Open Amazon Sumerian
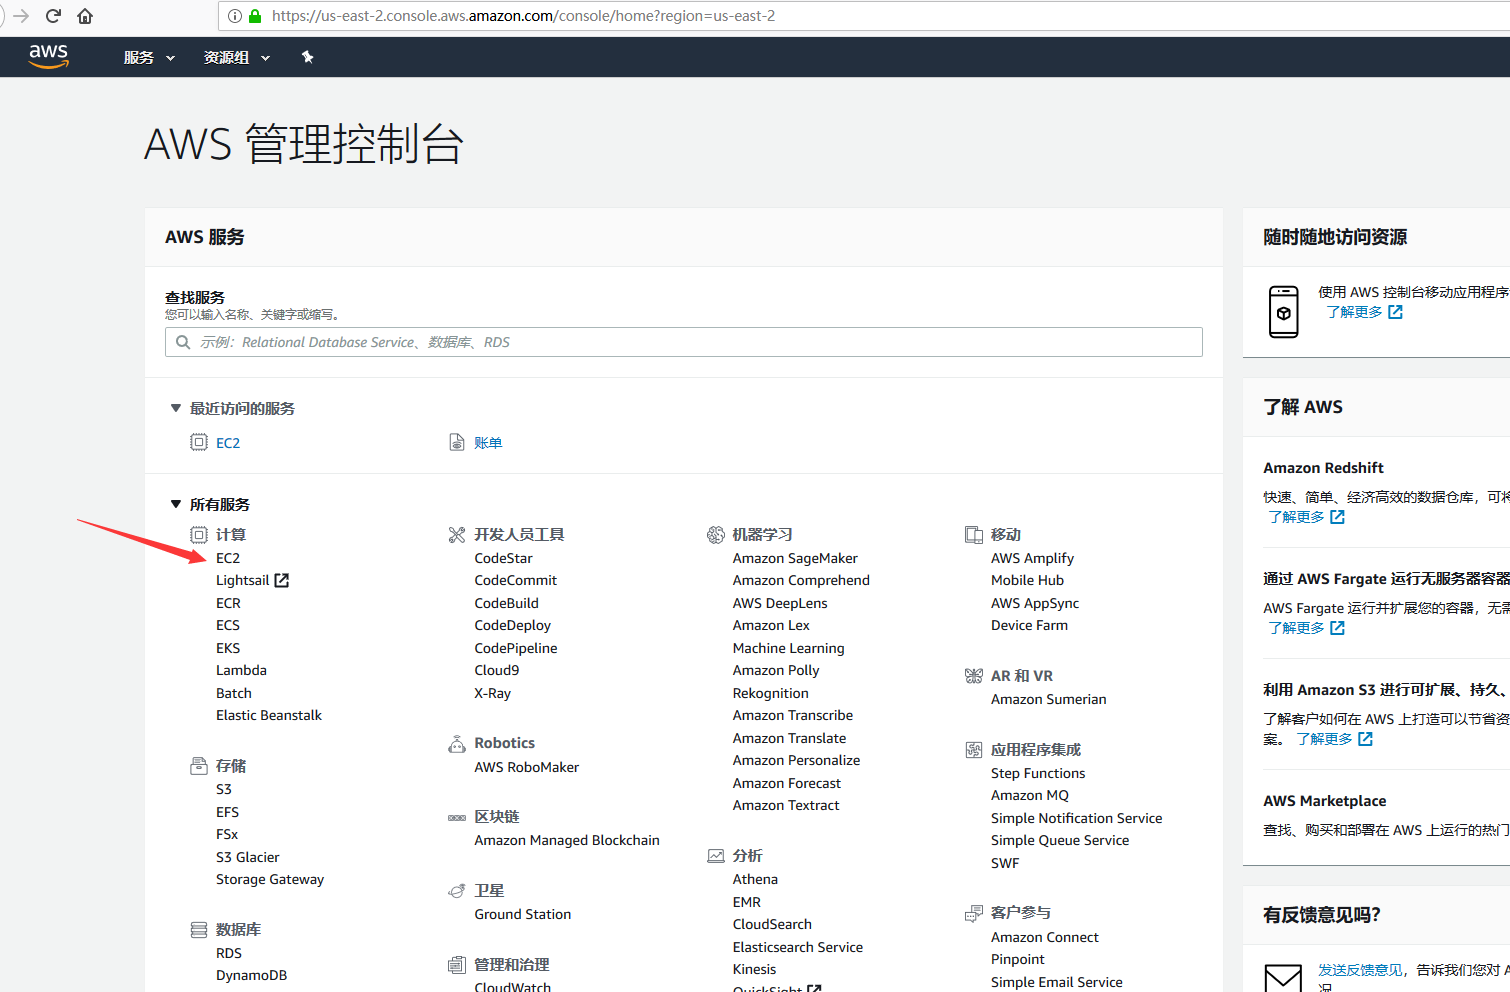The image size is (1510, 992). coord(1049,699)
